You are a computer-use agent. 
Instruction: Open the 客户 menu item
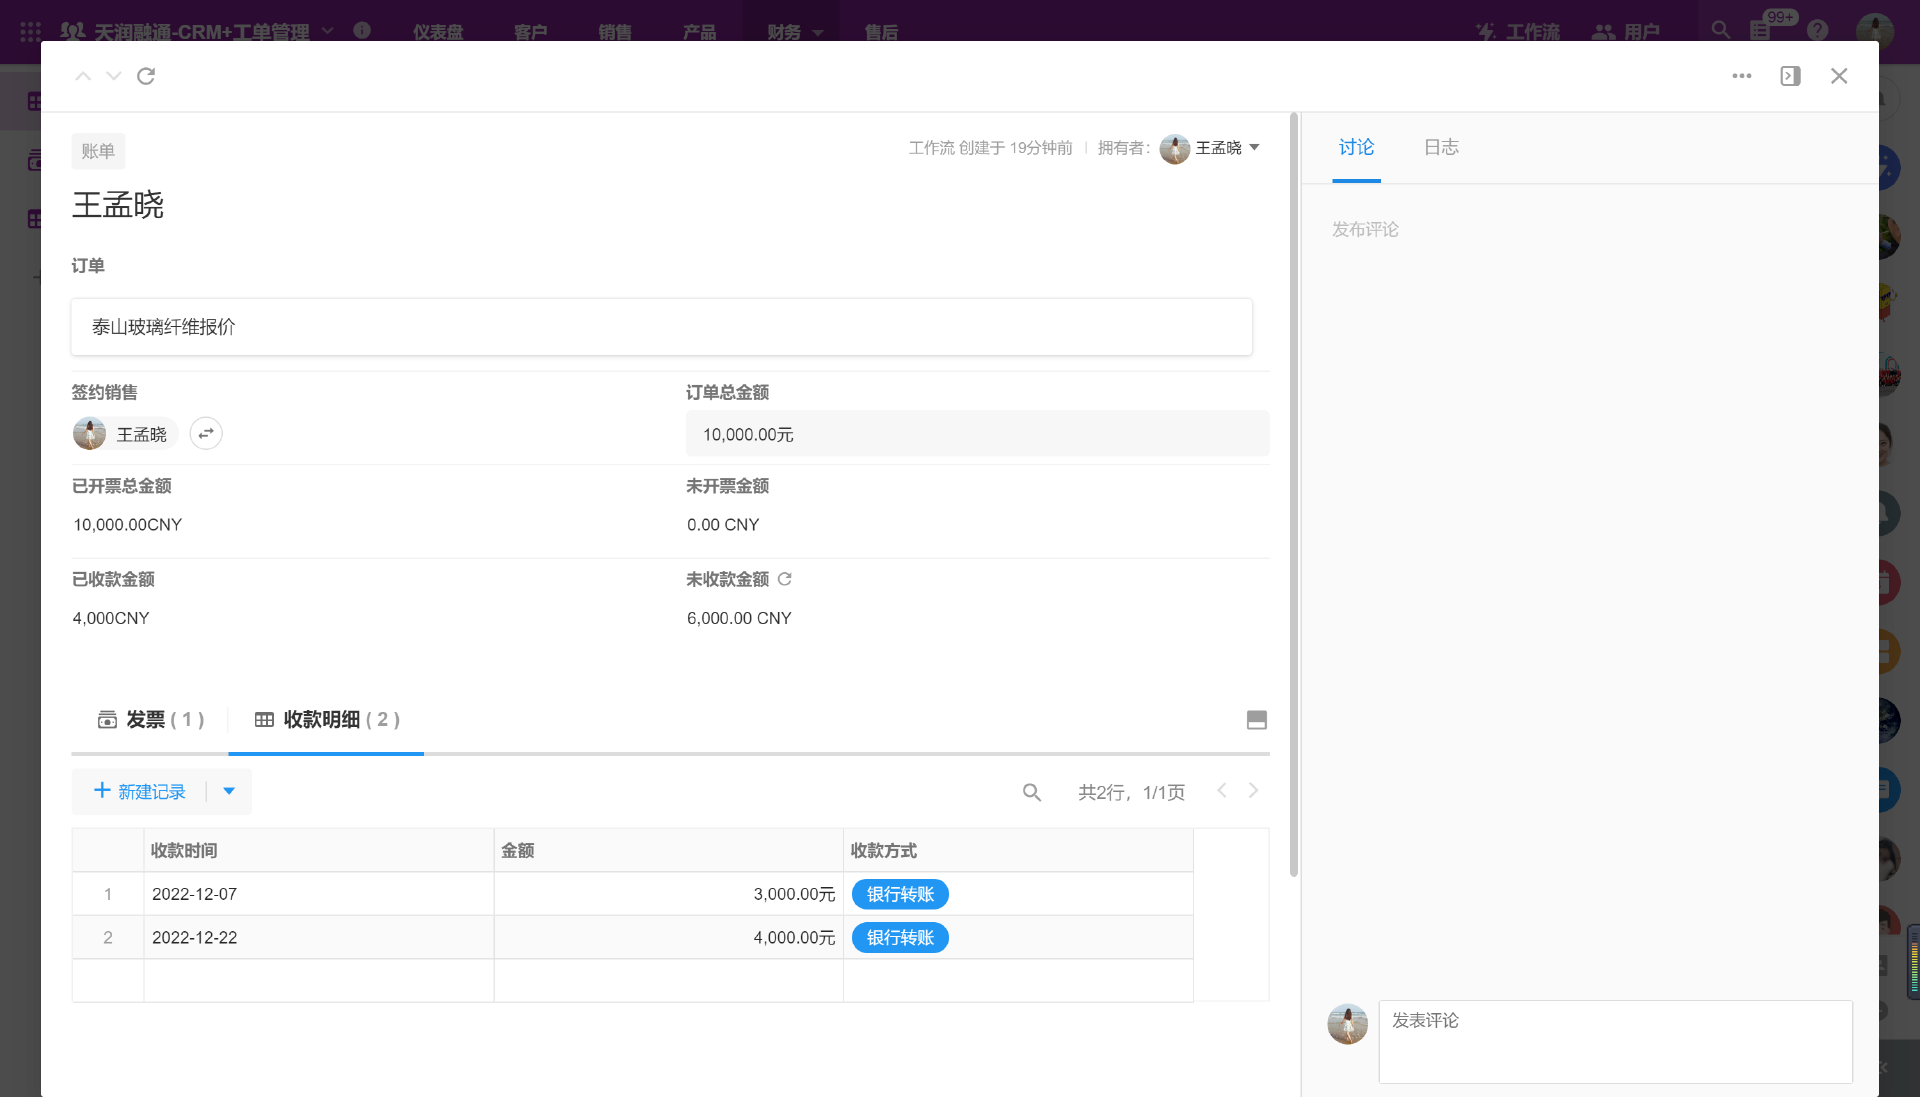(x=530, y=32)
